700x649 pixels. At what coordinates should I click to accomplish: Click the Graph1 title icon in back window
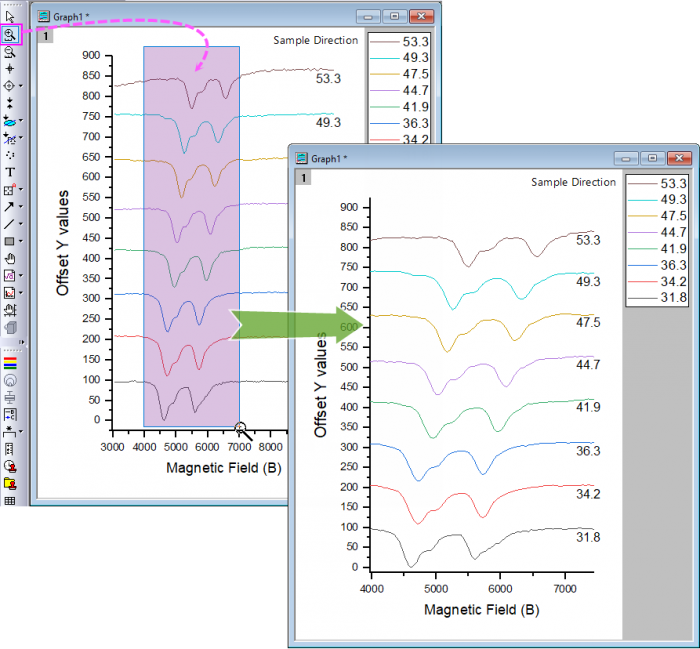point(43,17)
